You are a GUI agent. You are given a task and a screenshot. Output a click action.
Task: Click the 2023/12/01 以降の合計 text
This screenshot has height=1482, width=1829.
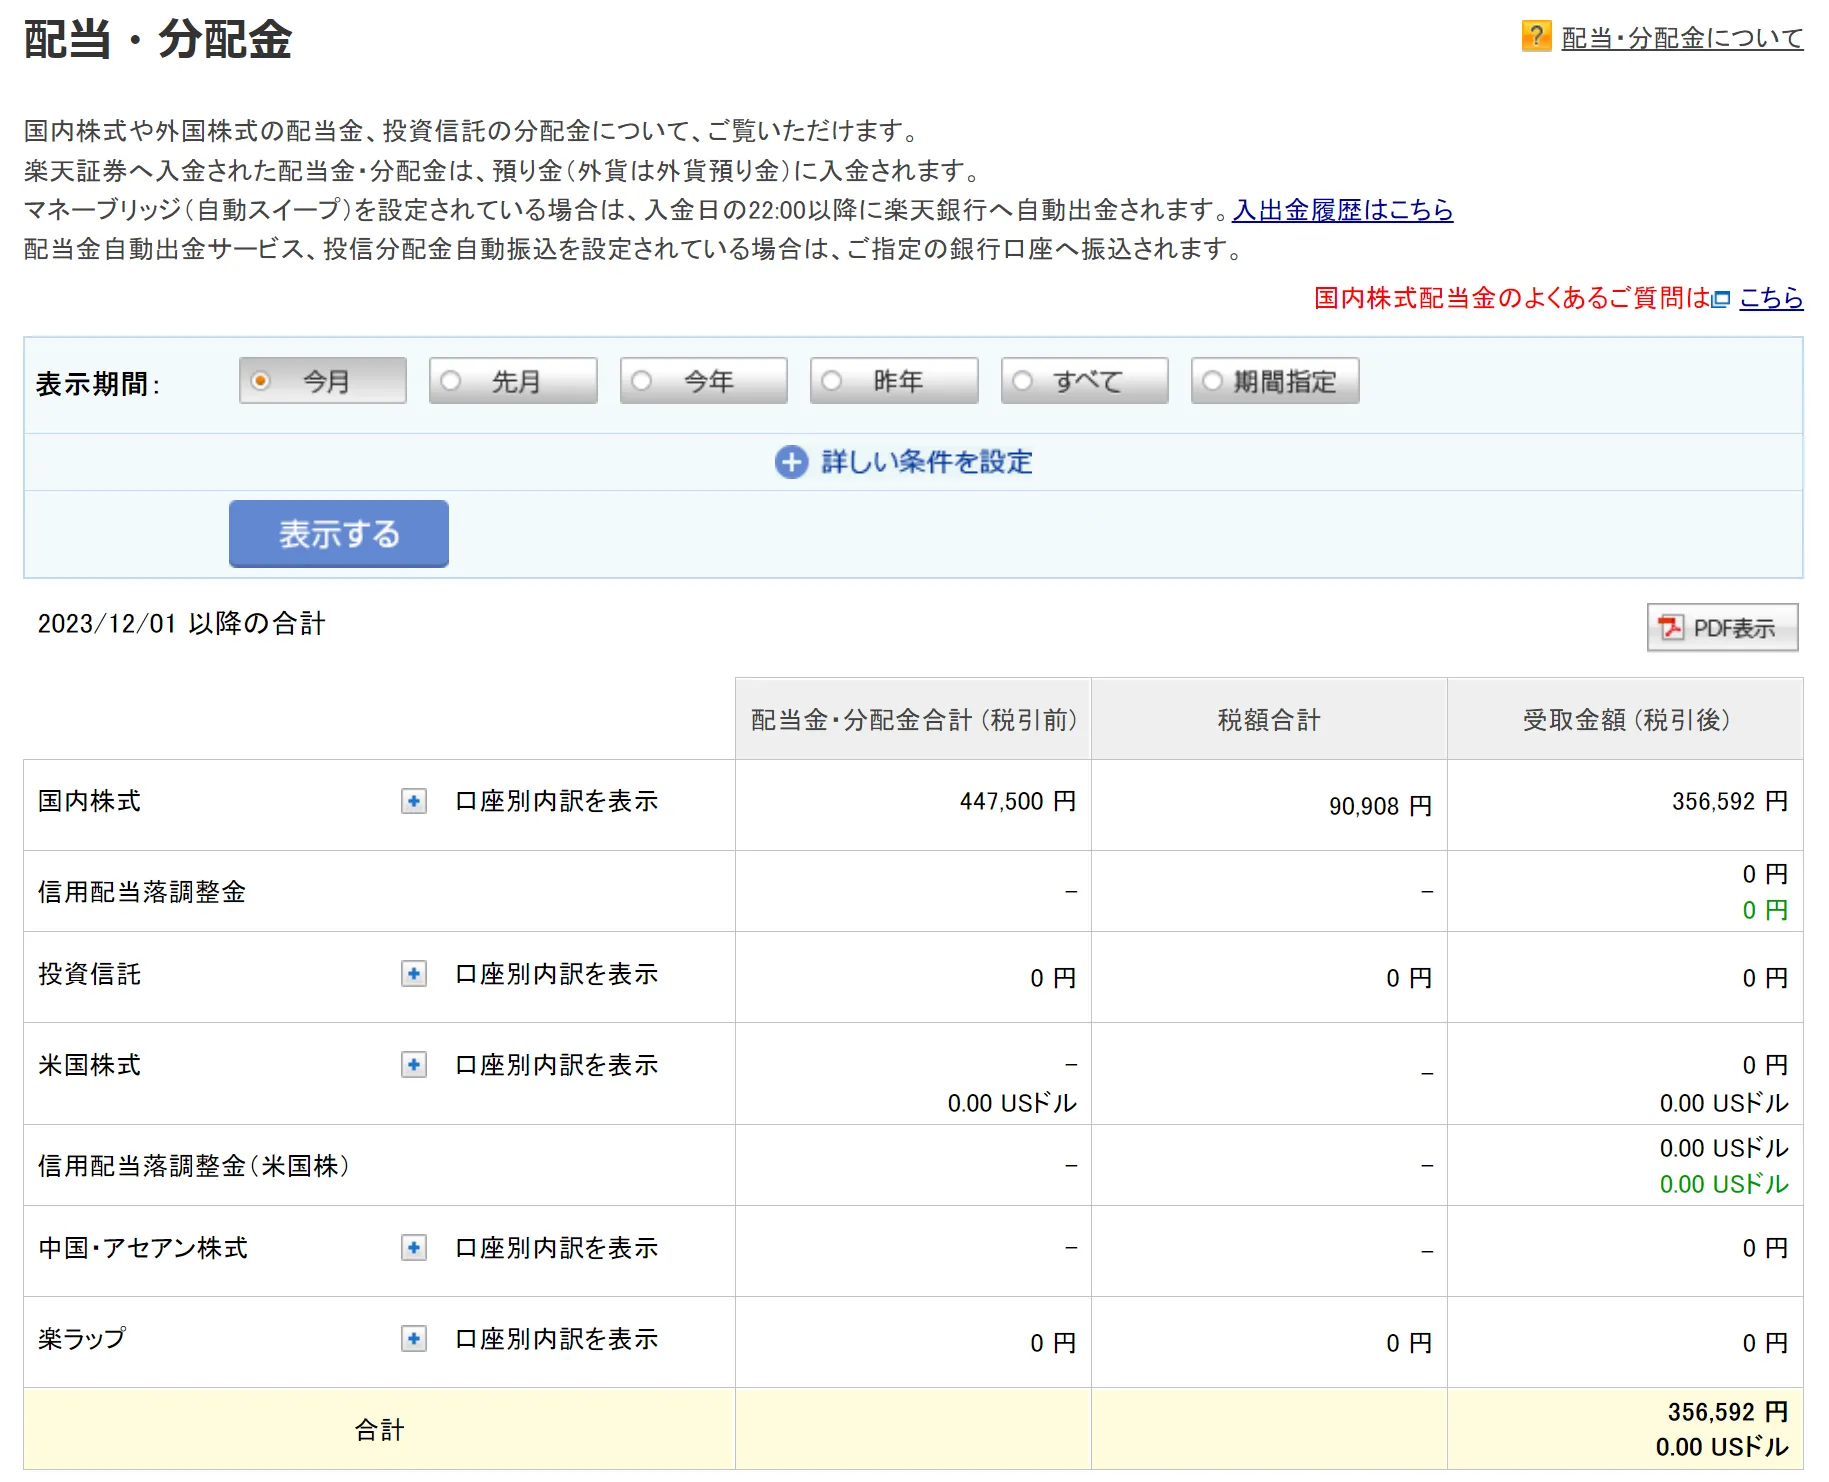[x=181, y=623]
